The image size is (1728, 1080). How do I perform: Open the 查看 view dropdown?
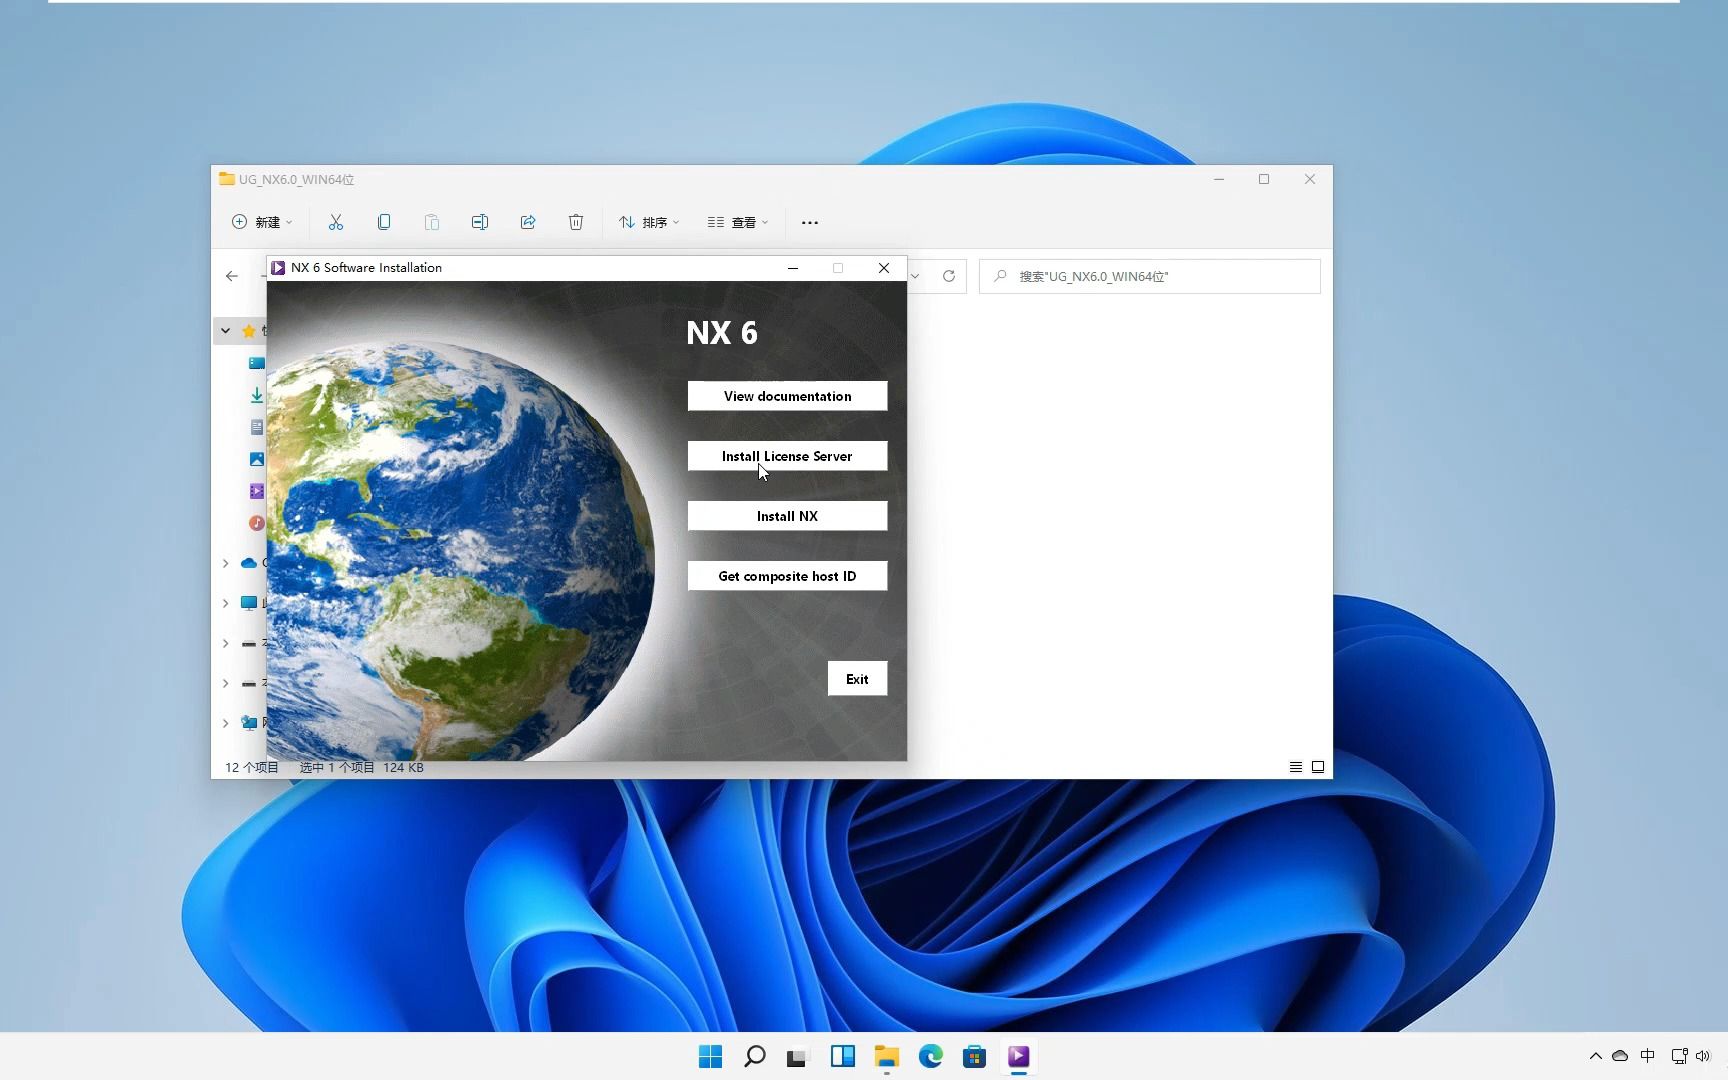pyautogui.click(x=738, y=222)
